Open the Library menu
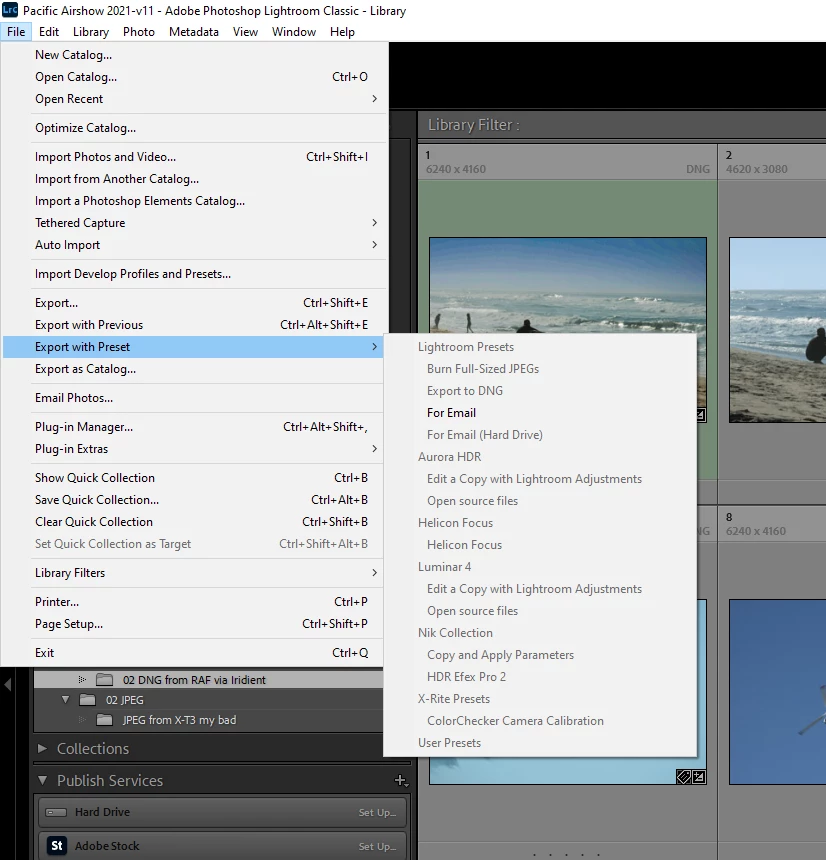This screenshot has width=826, height=860. coord(91,32)
